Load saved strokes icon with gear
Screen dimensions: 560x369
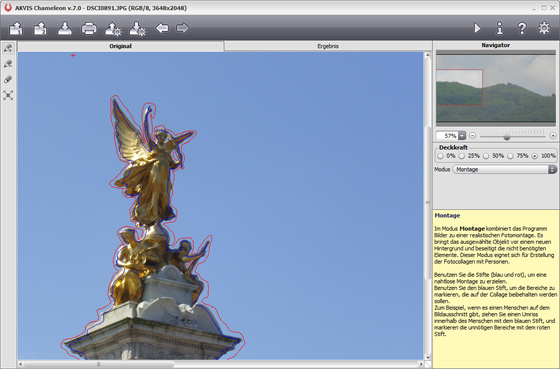click(113, 29)
